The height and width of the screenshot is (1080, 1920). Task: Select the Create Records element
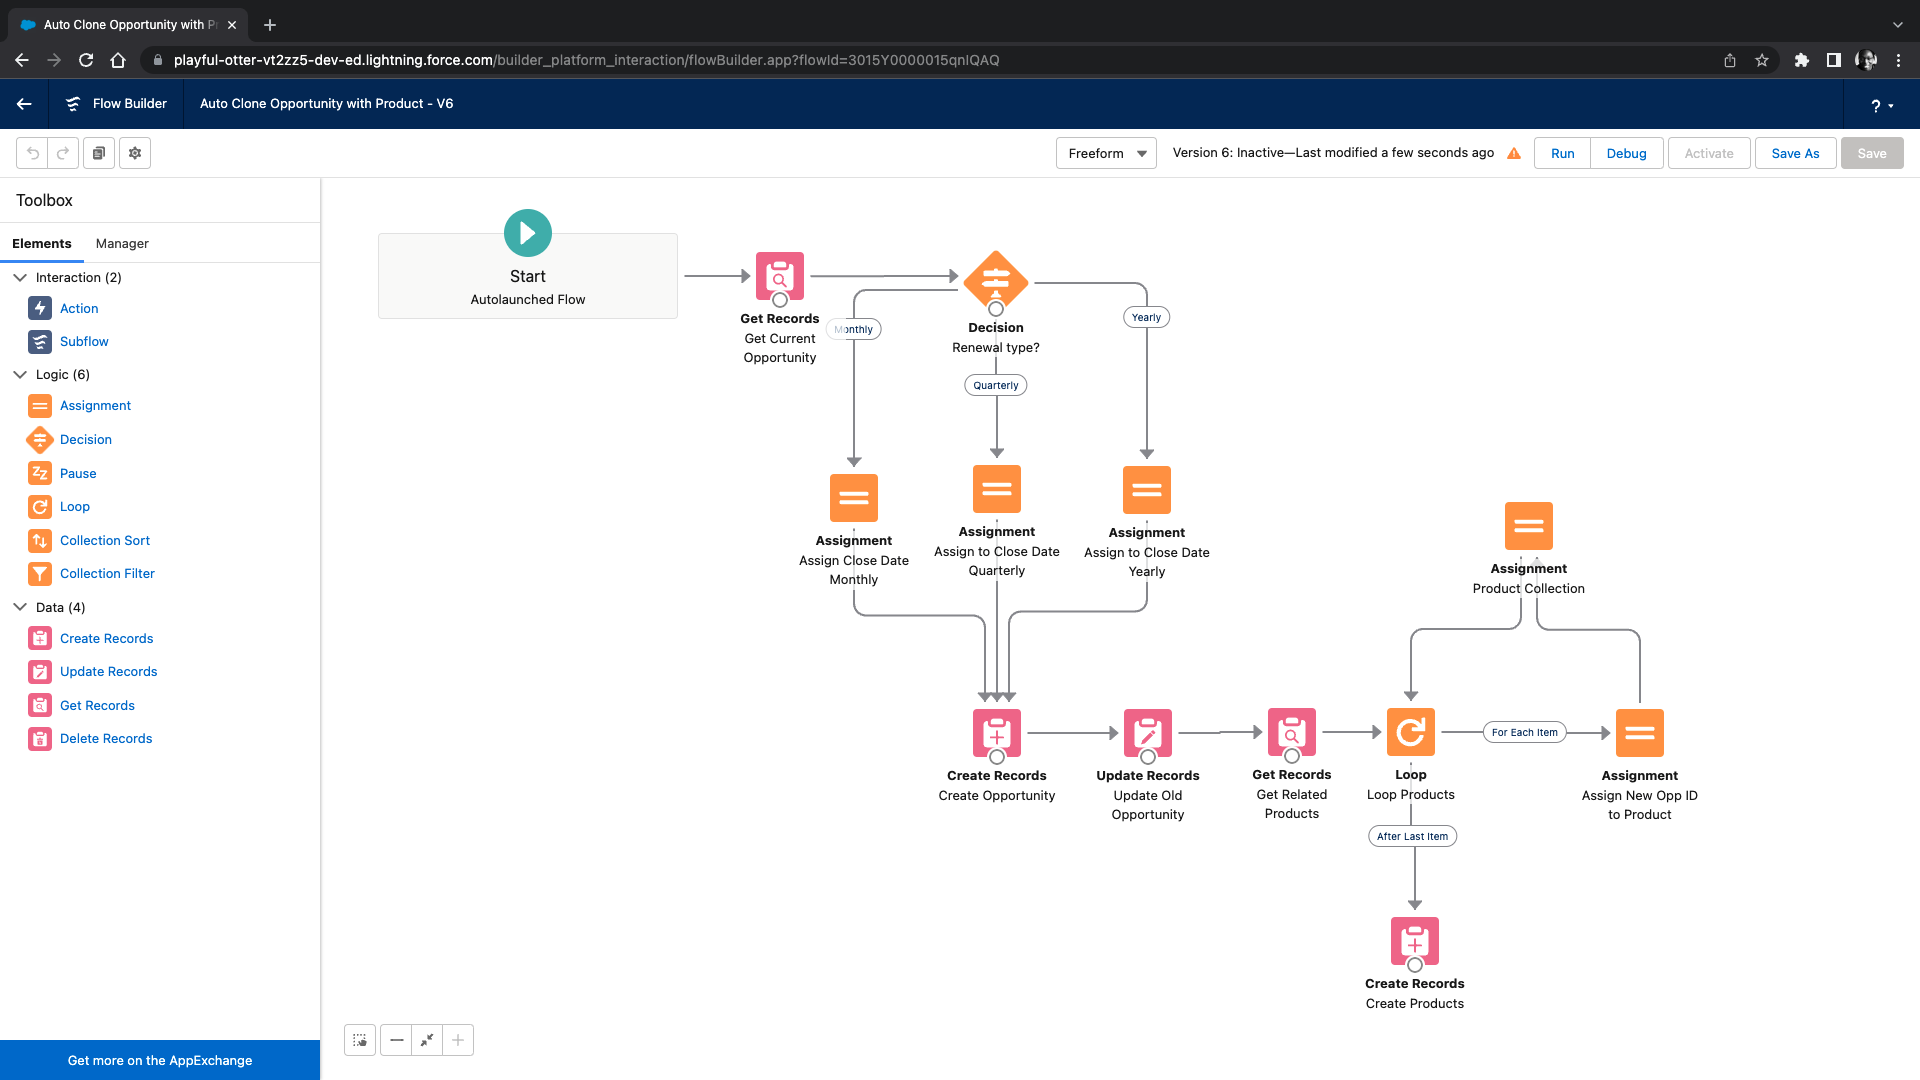point(106,638)
